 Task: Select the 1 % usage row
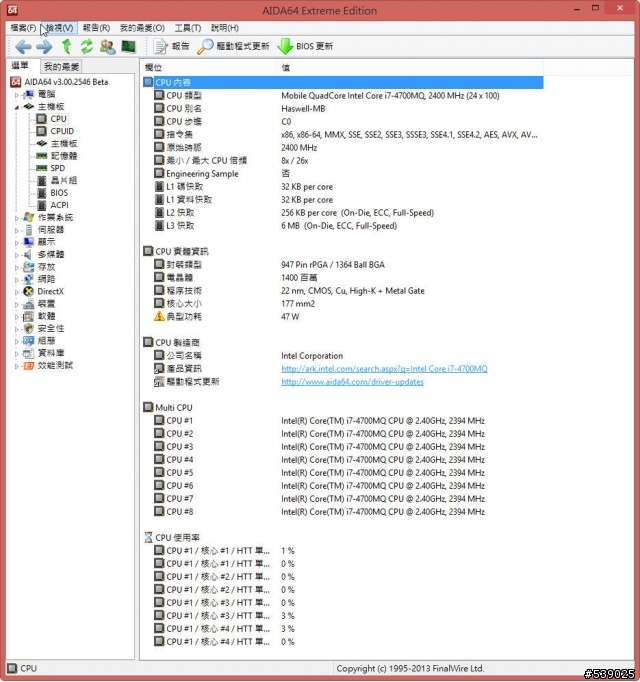[x=343, y=551]
